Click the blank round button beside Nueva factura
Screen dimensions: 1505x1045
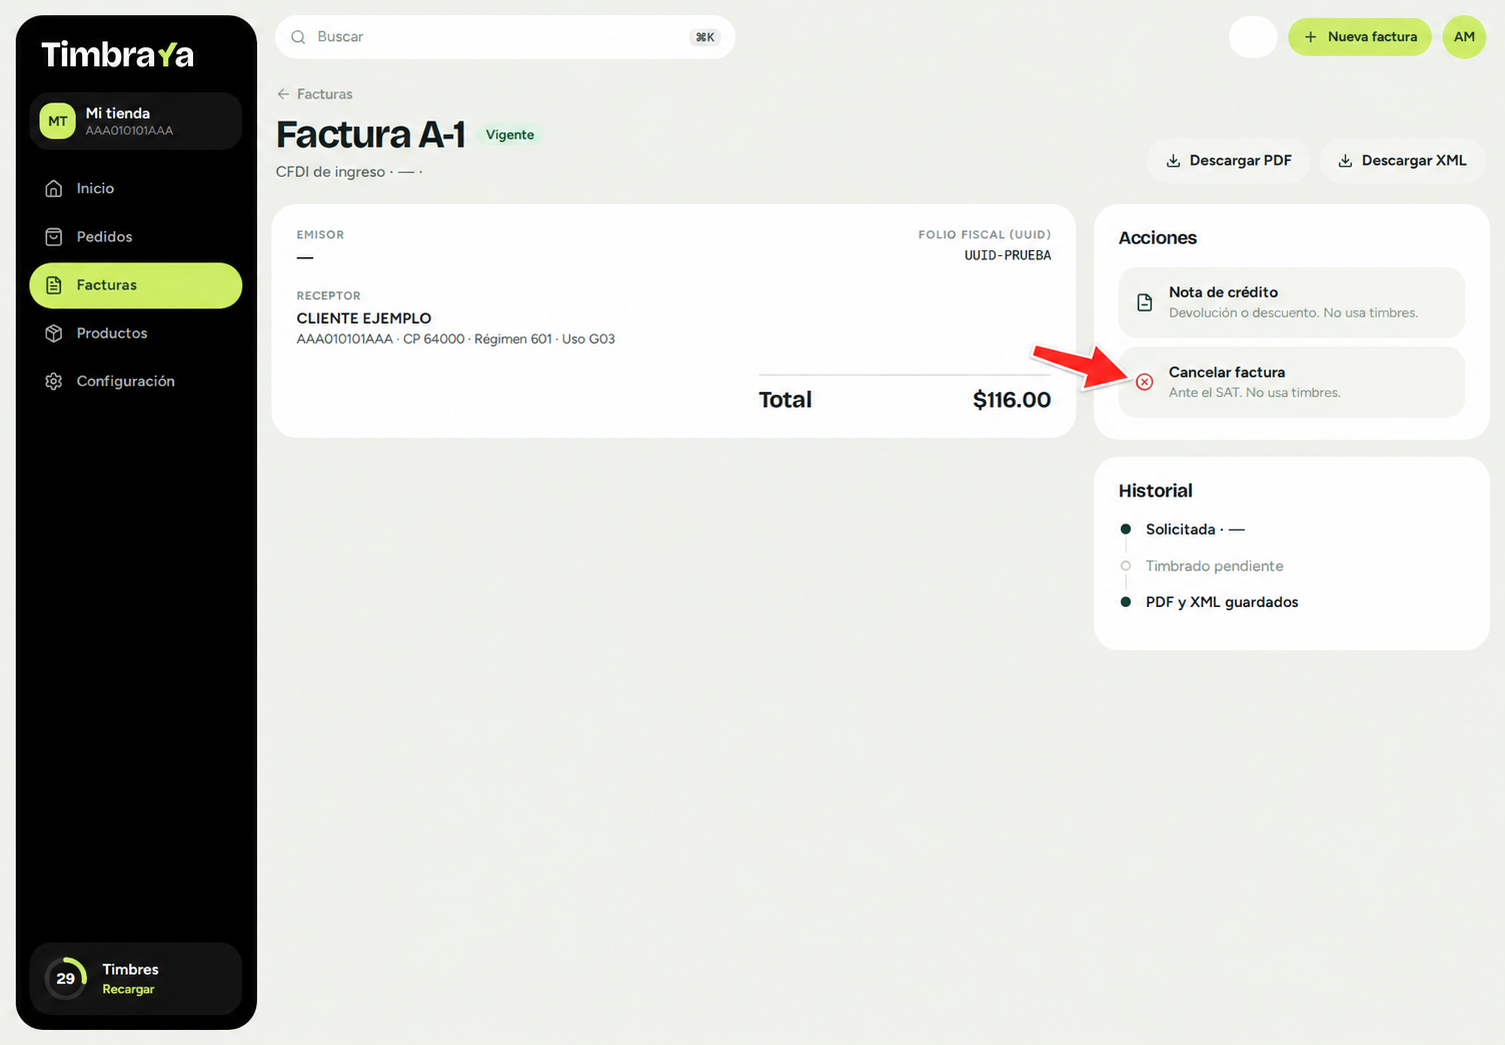[x=1253, y=37]
